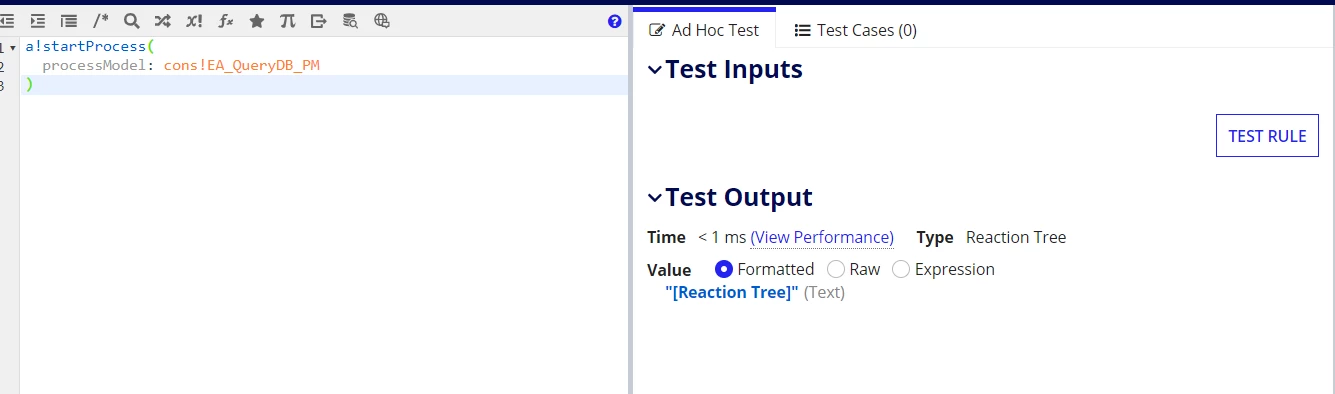Click the globe with cursor icon
This screenshot has height=394, width=1335.
[x=382, y=21]
